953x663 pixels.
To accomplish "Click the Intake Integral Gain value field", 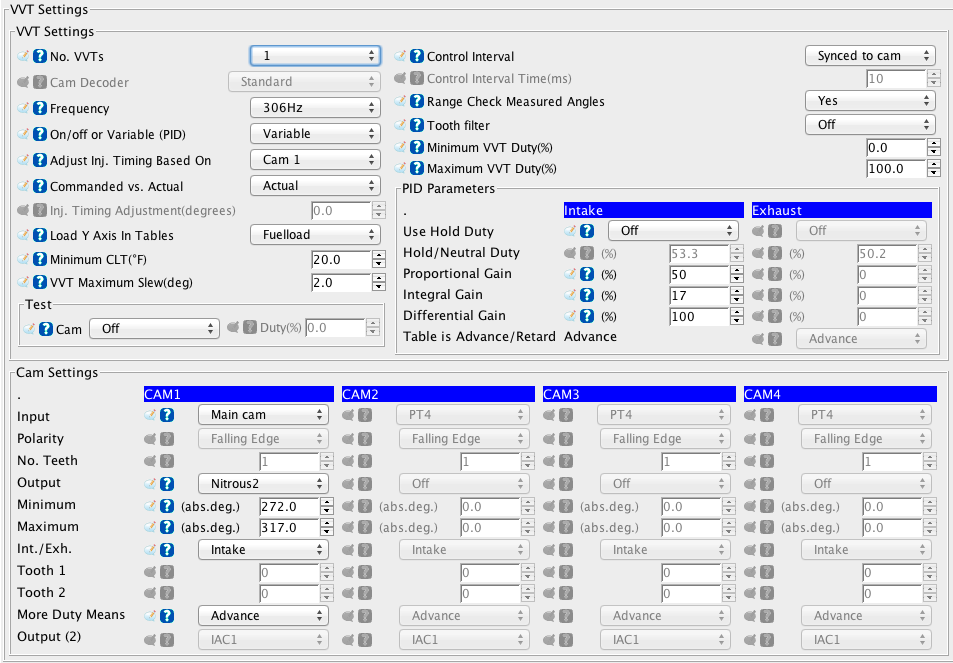I will tap(700, 295).
